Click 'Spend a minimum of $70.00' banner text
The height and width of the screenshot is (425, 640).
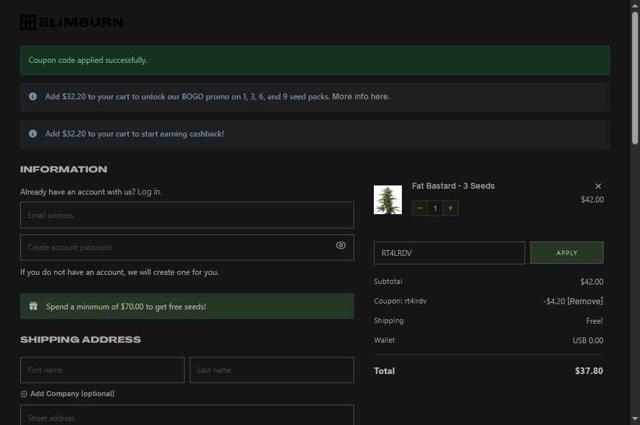click(126, 306)
